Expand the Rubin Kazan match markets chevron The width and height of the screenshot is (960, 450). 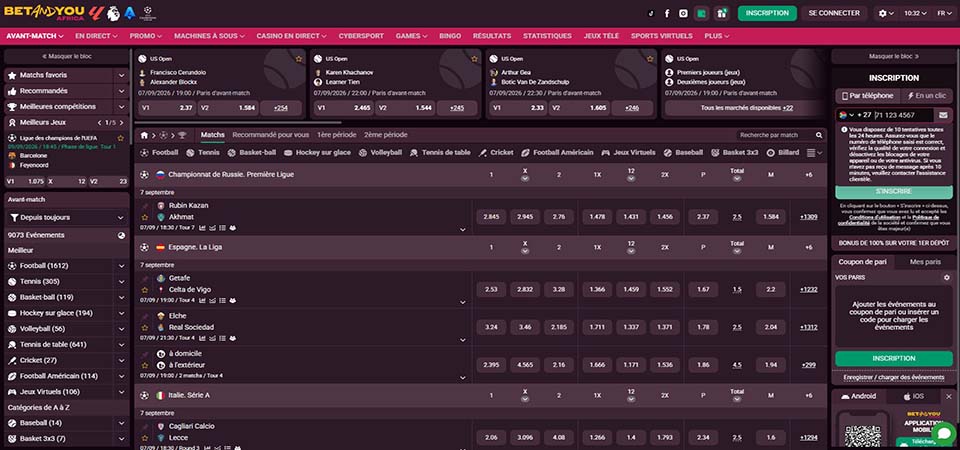tap(463, 230)
